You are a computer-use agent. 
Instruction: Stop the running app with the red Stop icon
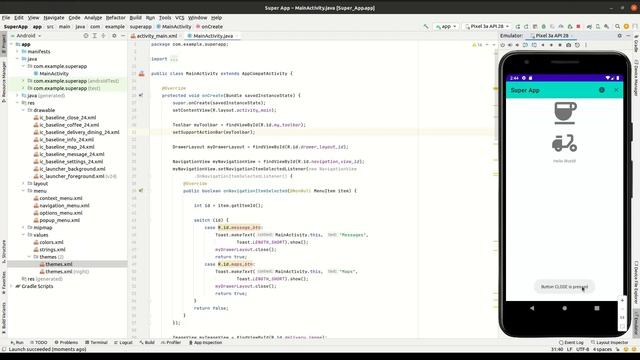578,27
